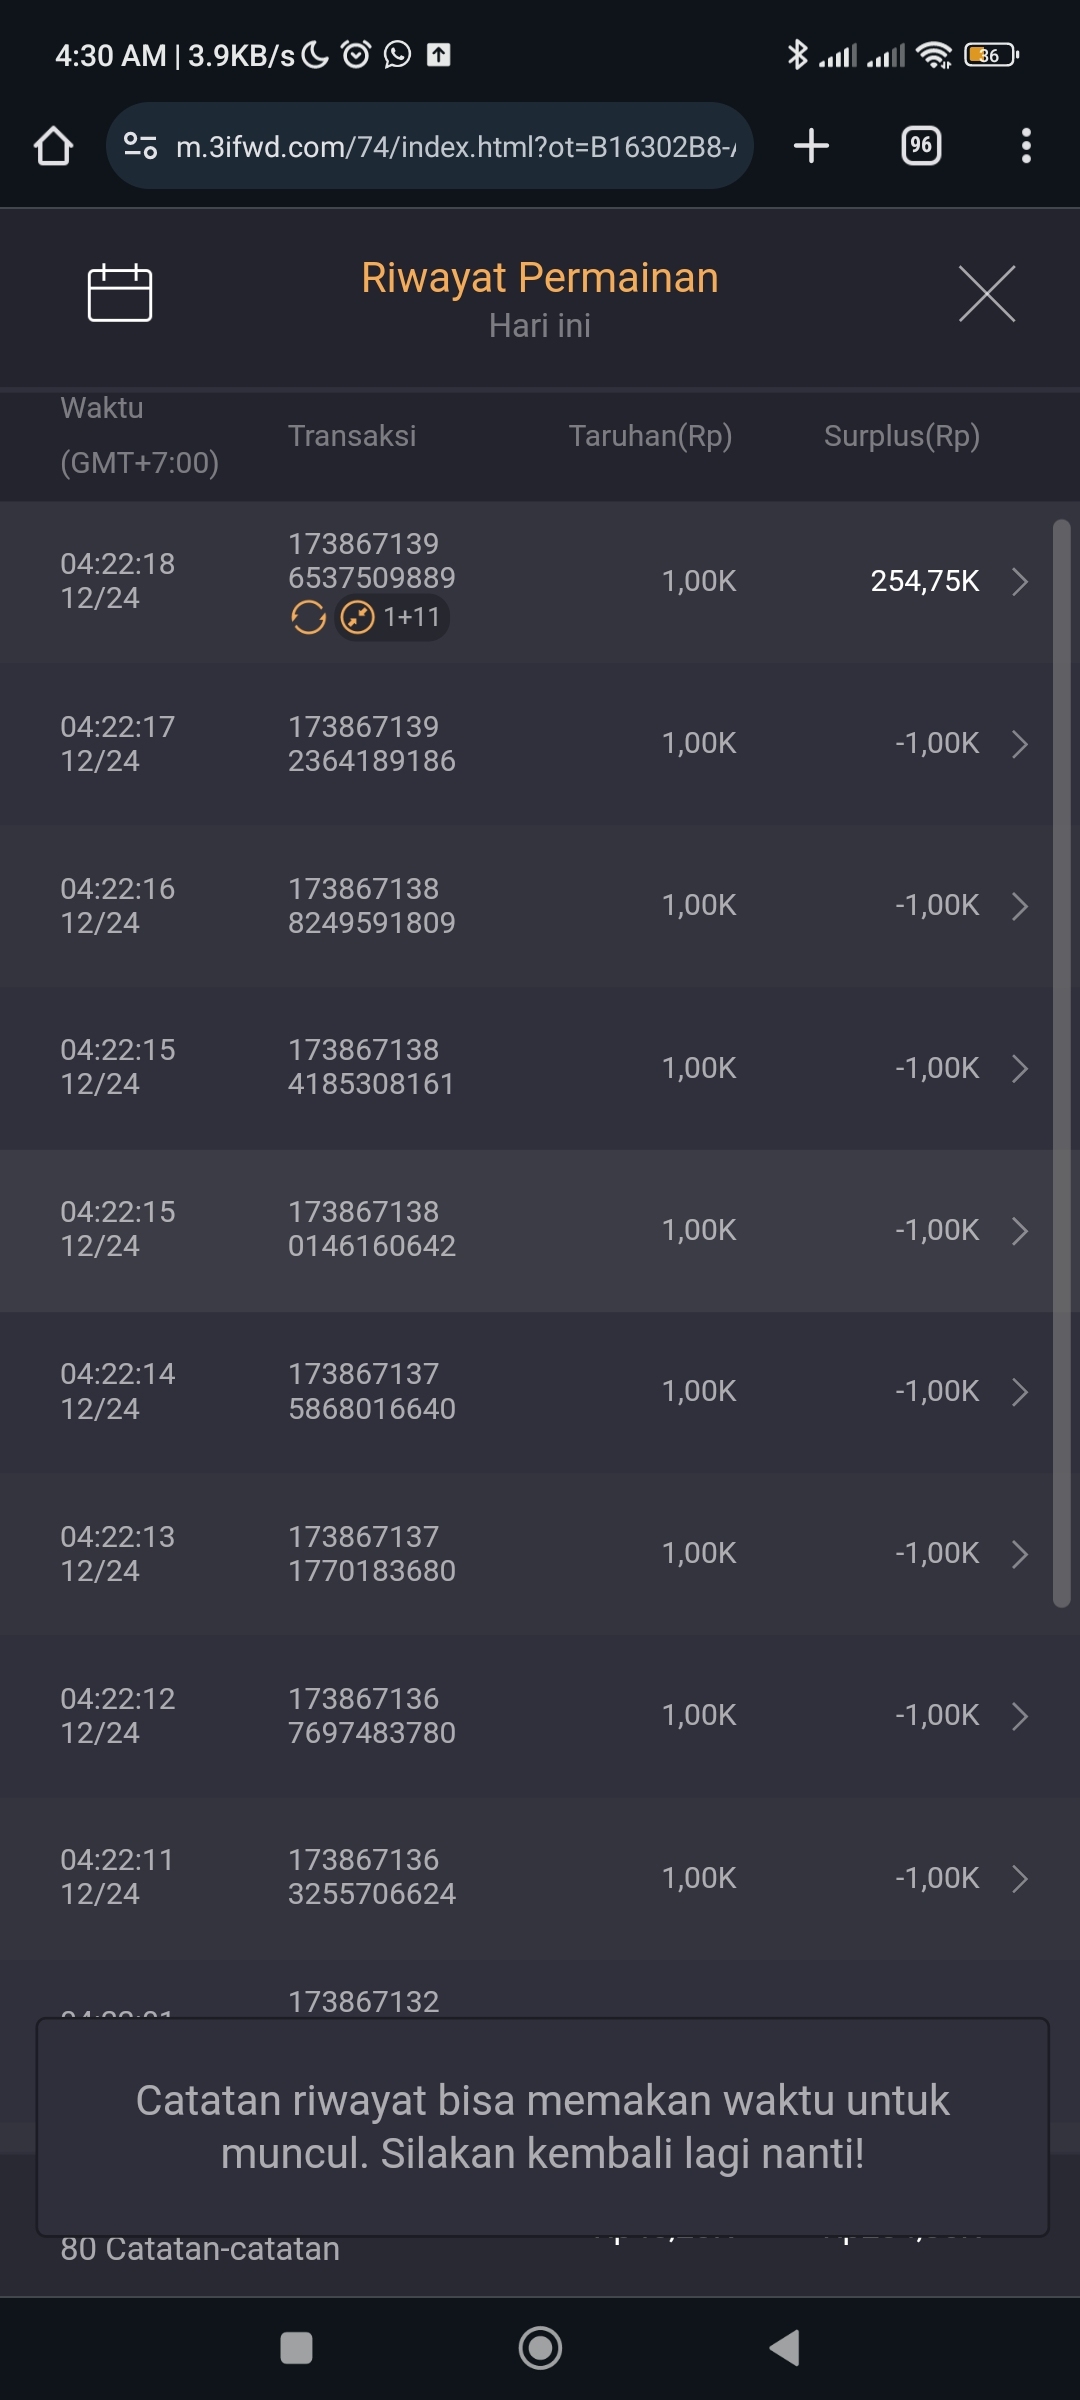Expand details for the 254,75K win row
1080x2400 pixels.
click(1019, 581)
